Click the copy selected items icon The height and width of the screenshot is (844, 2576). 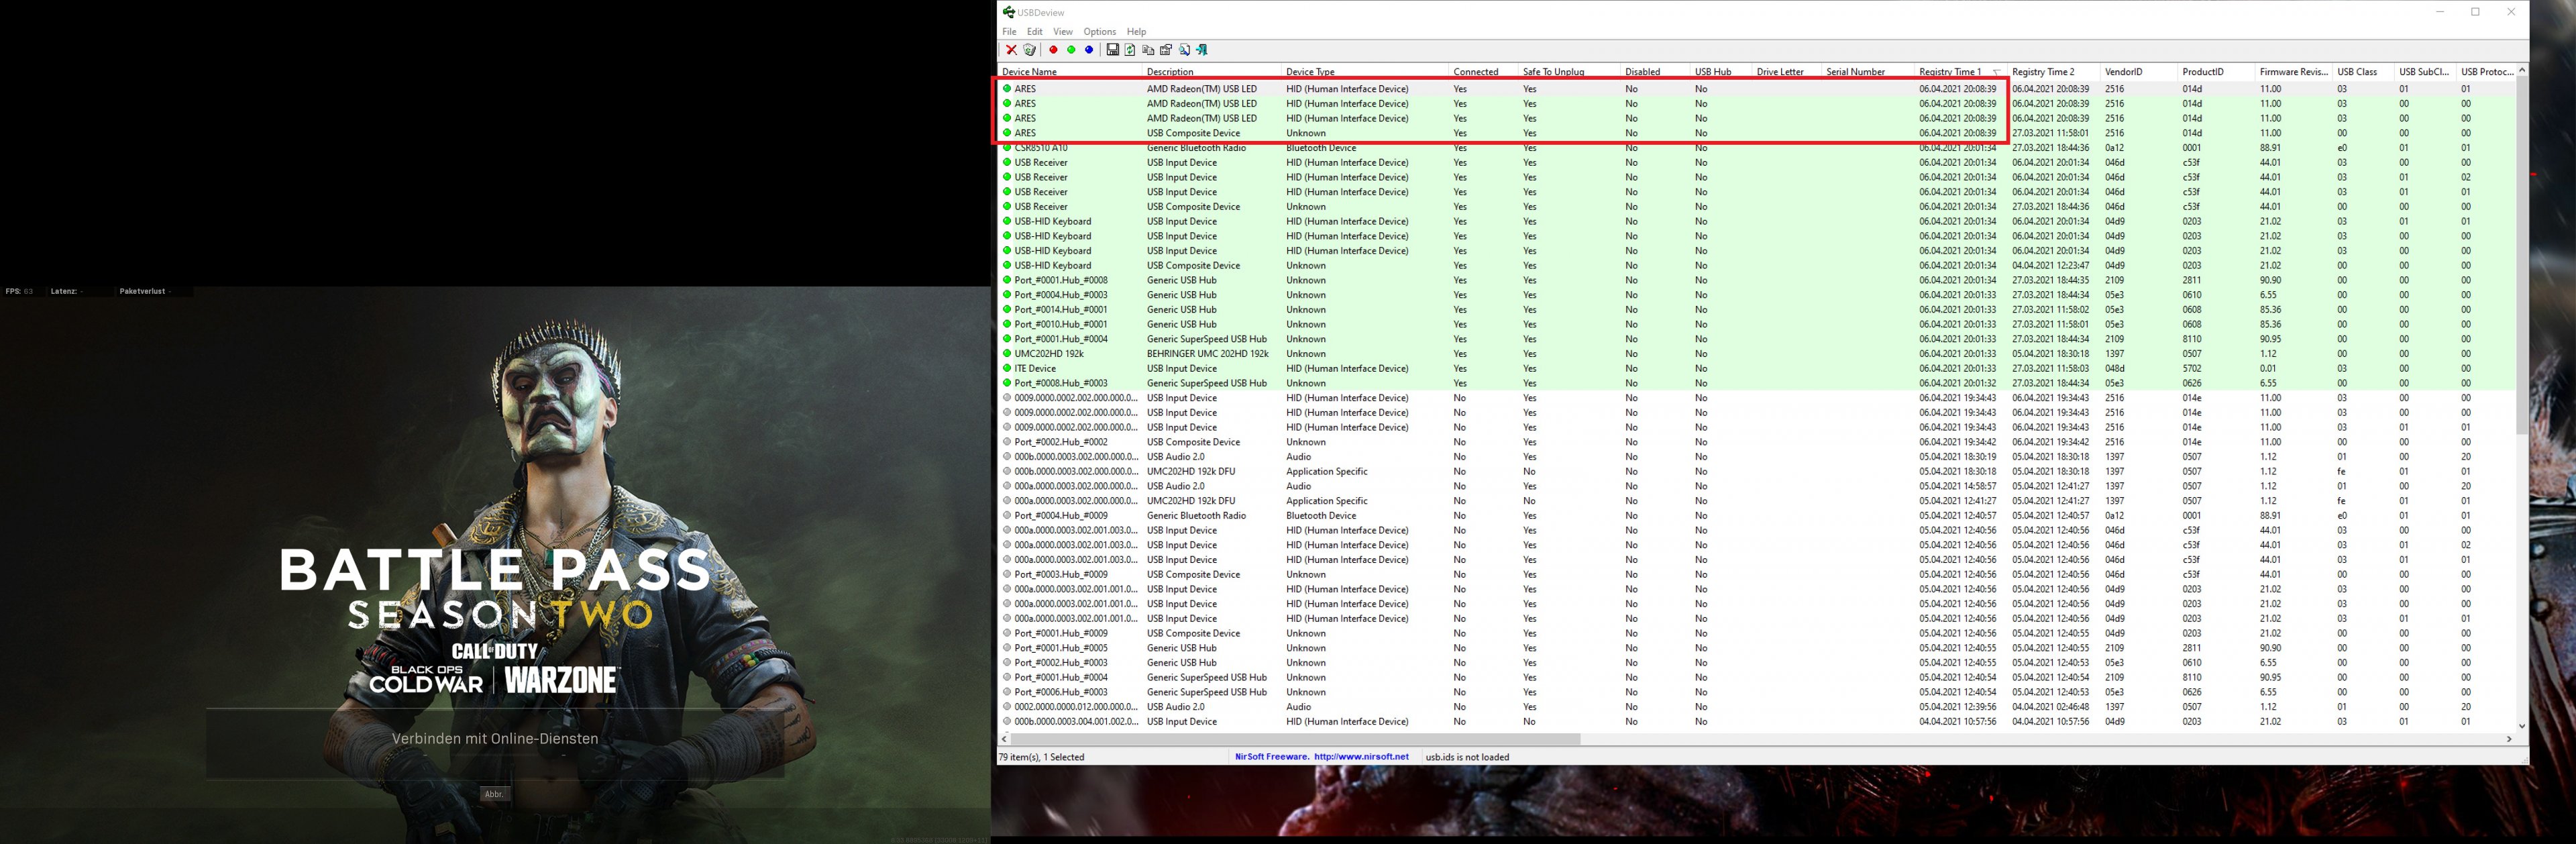click(1148, 50)
